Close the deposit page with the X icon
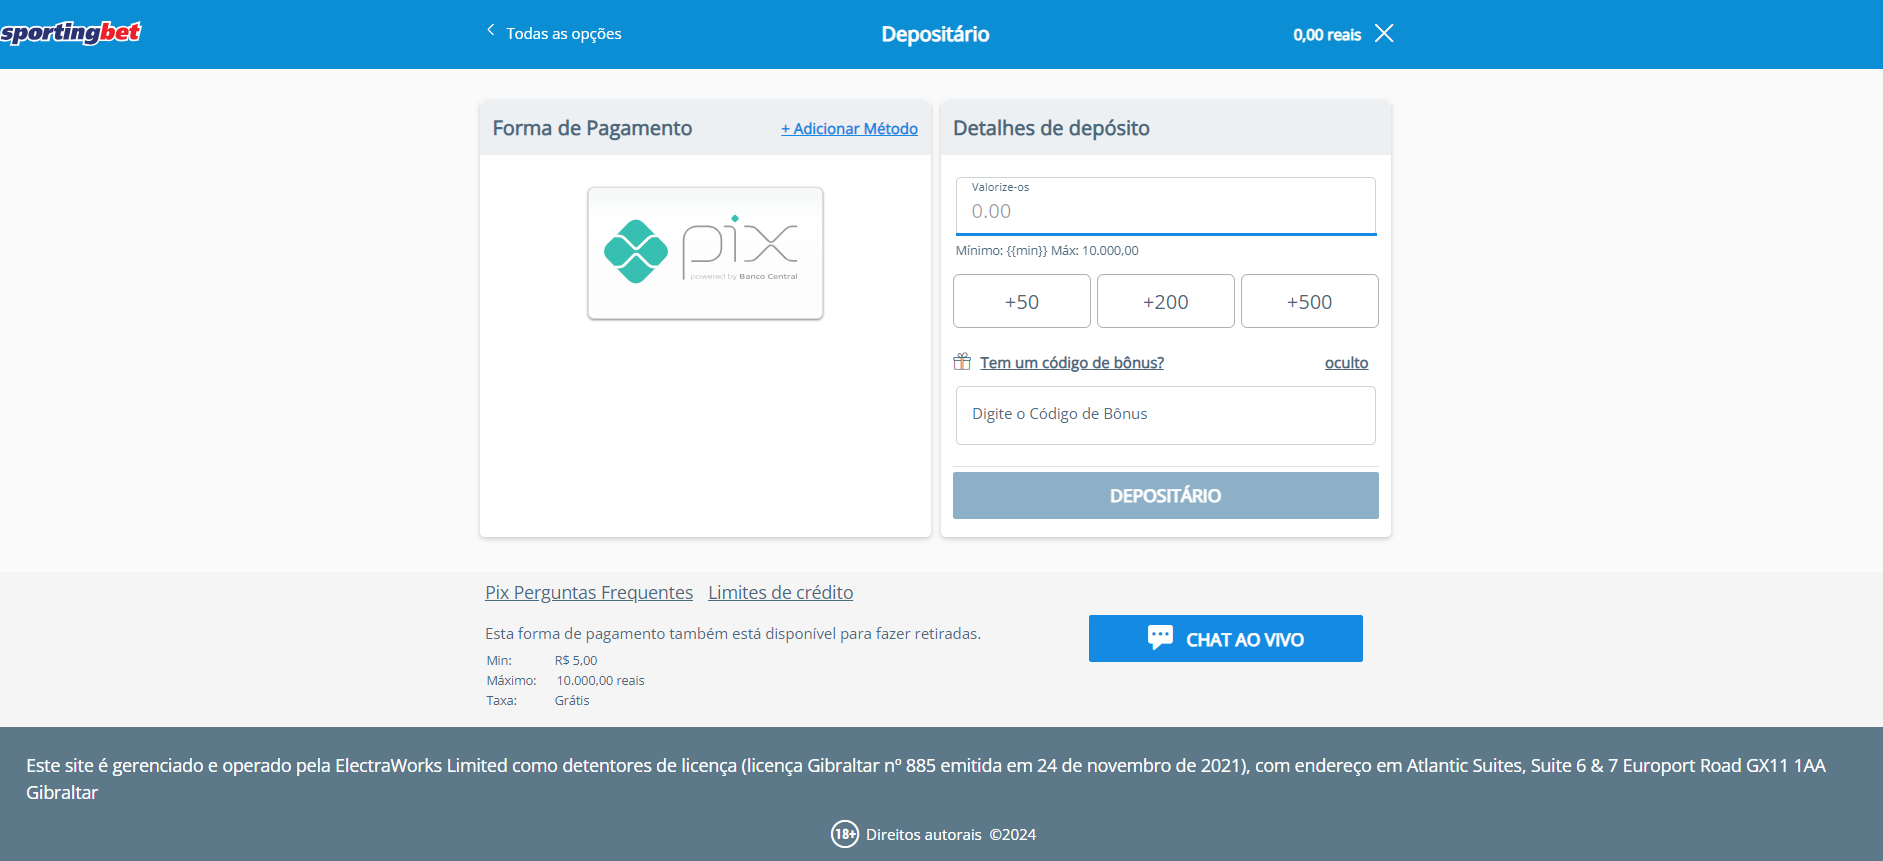The height and width of the screenshot is (861, 1883). [x=1384, y=33]
